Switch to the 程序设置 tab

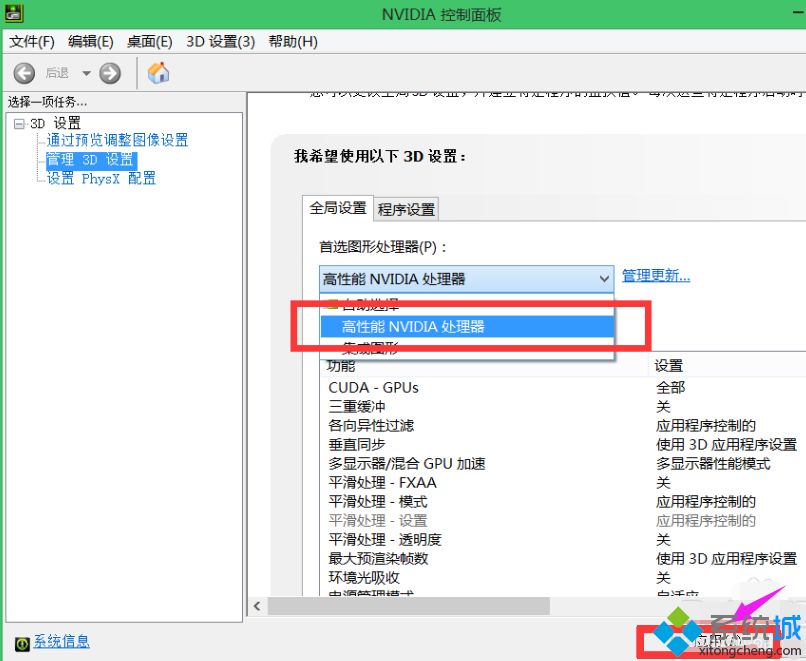point(406,209)
